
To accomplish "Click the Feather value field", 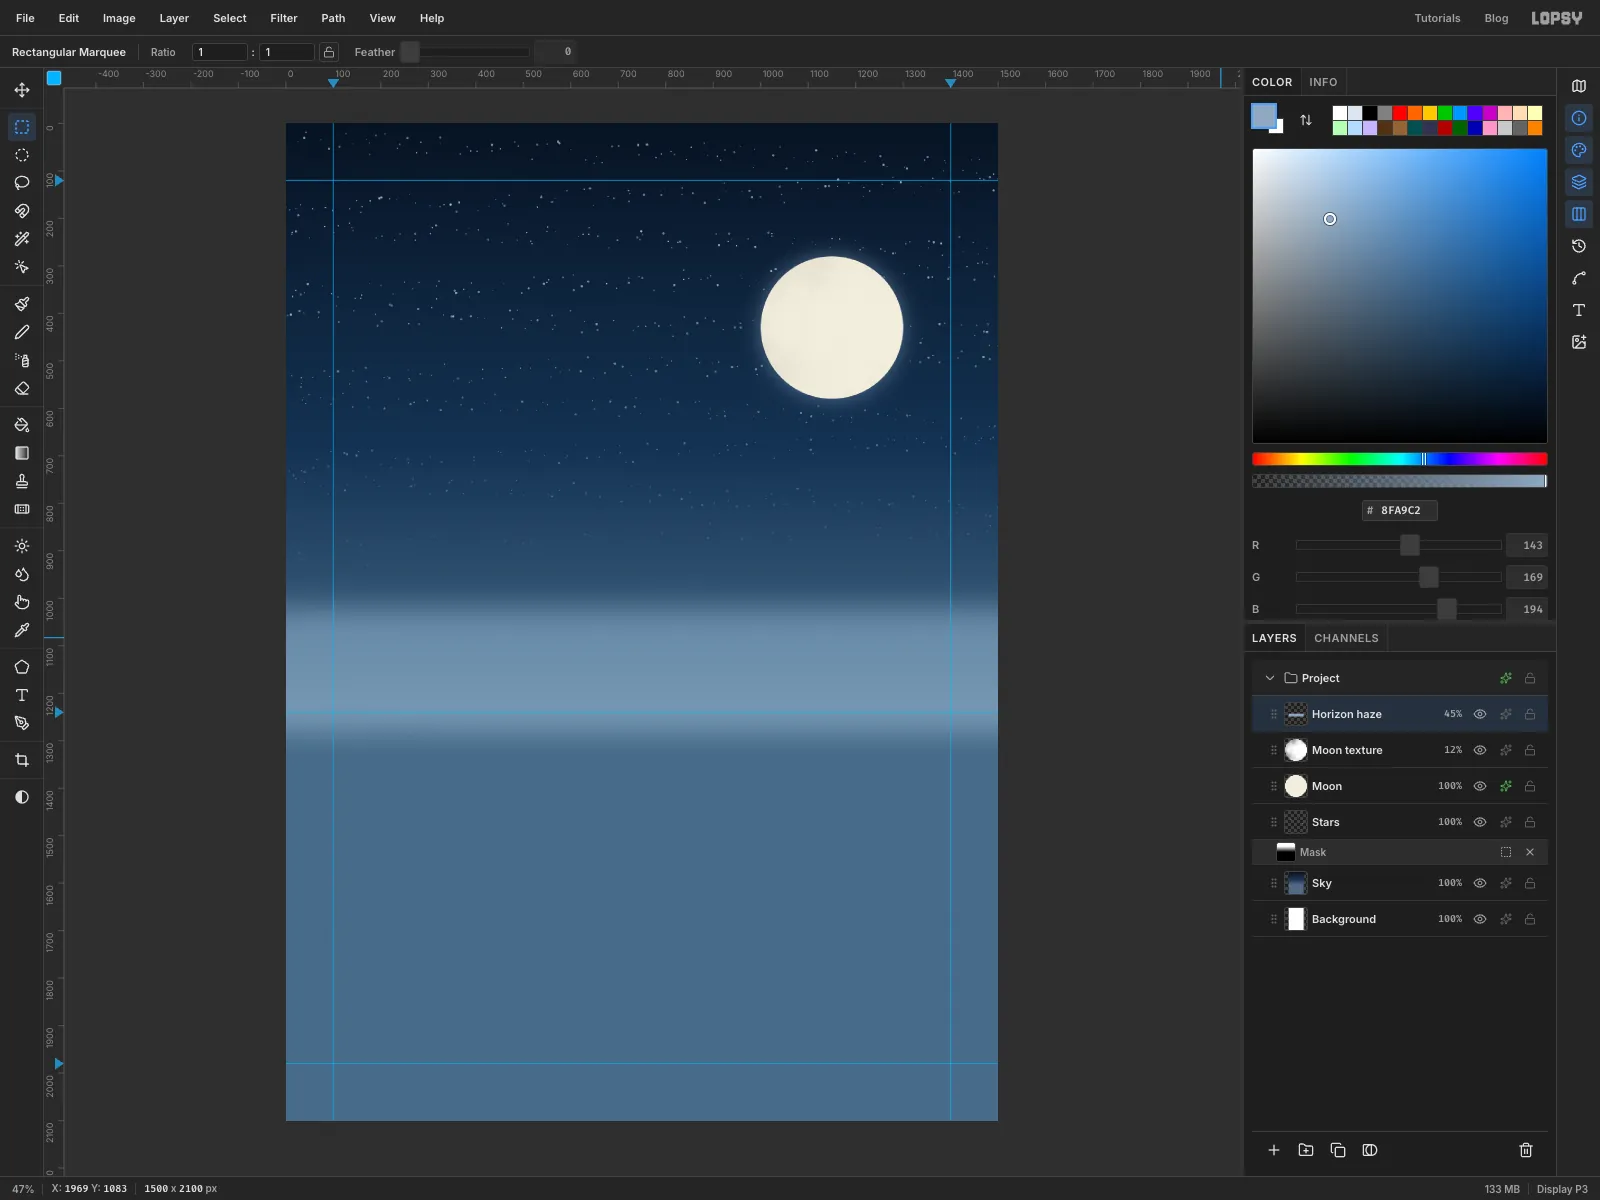I will tap(555, 52).
